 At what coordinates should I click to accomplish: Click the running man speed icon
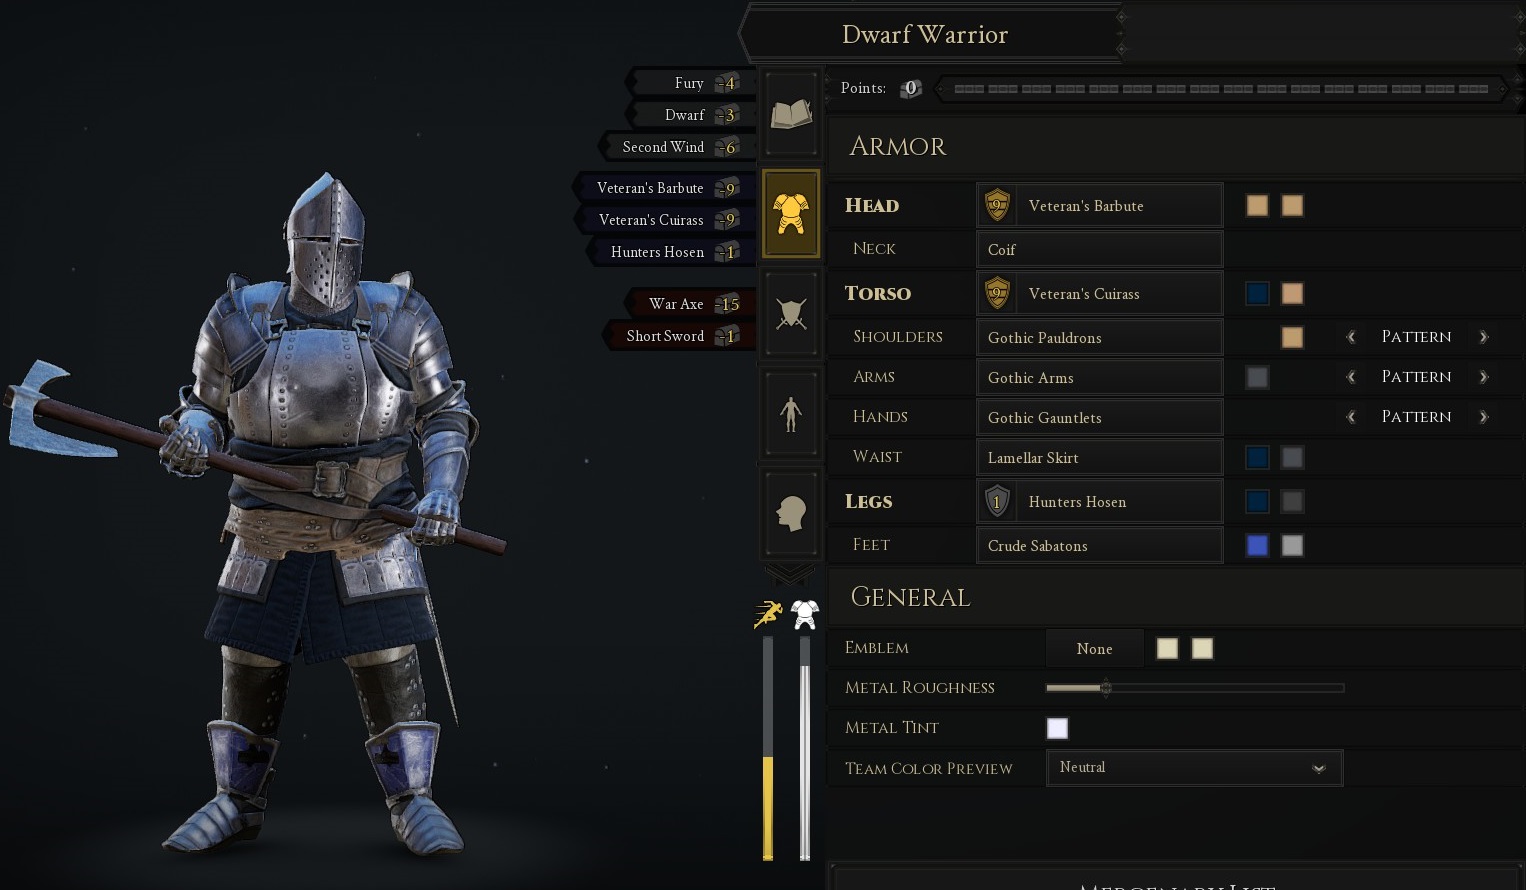pos(768,613)
